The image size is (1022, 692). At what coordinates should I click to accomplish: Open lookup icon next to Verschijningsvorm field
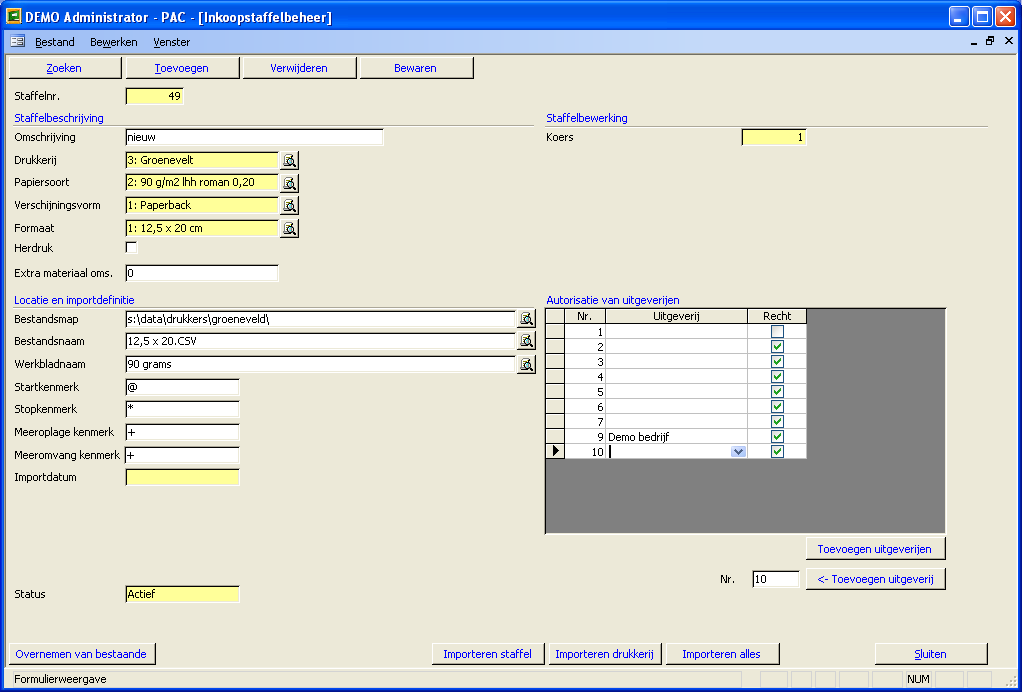pos(289,205)
